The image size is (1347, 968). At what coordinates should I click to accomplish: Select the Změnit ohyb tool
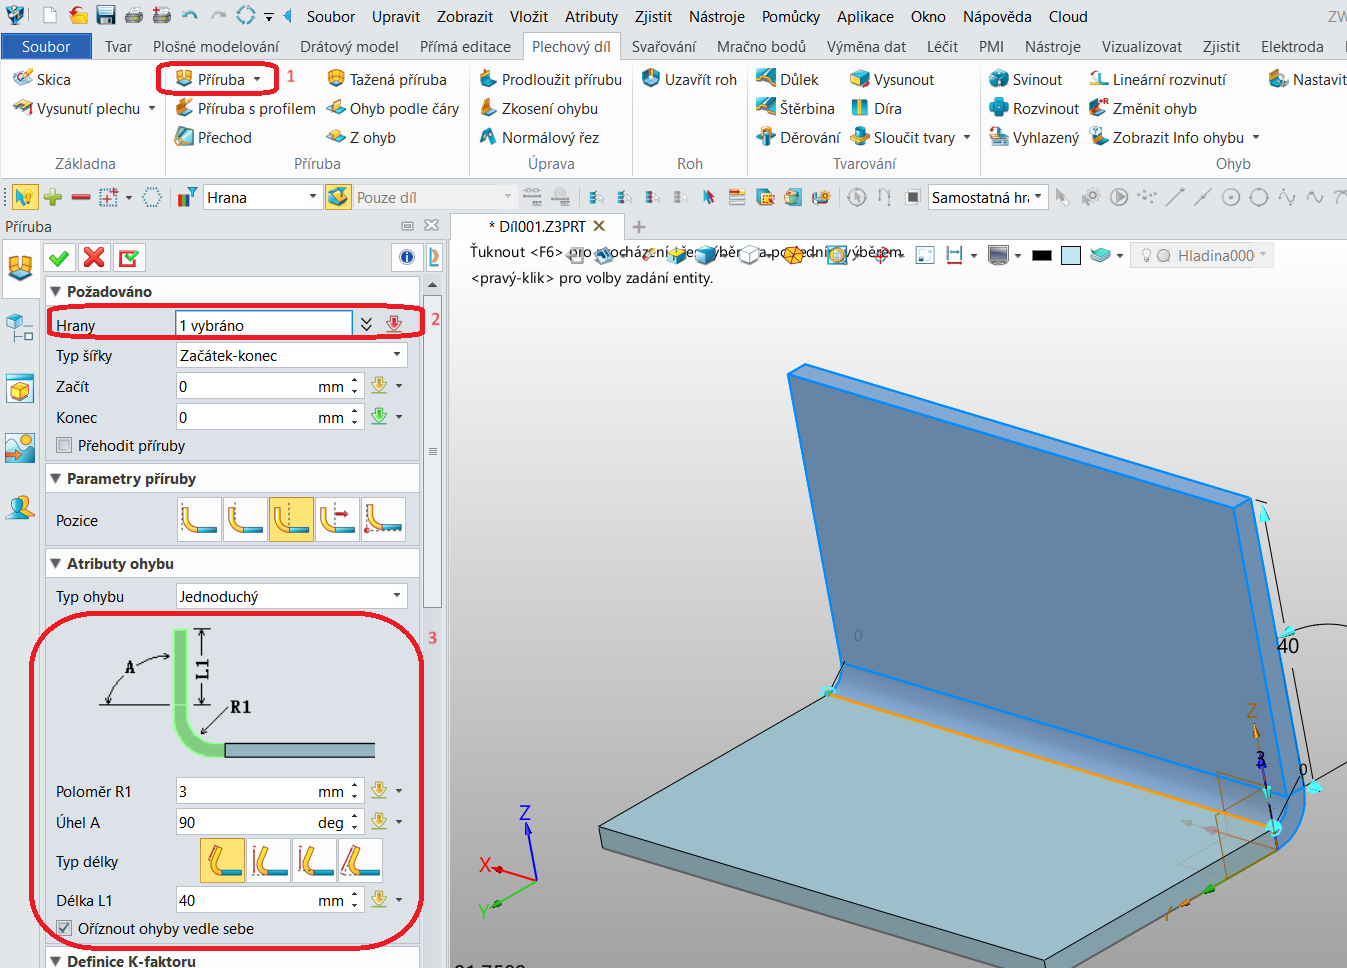(x=1143, y=108)
